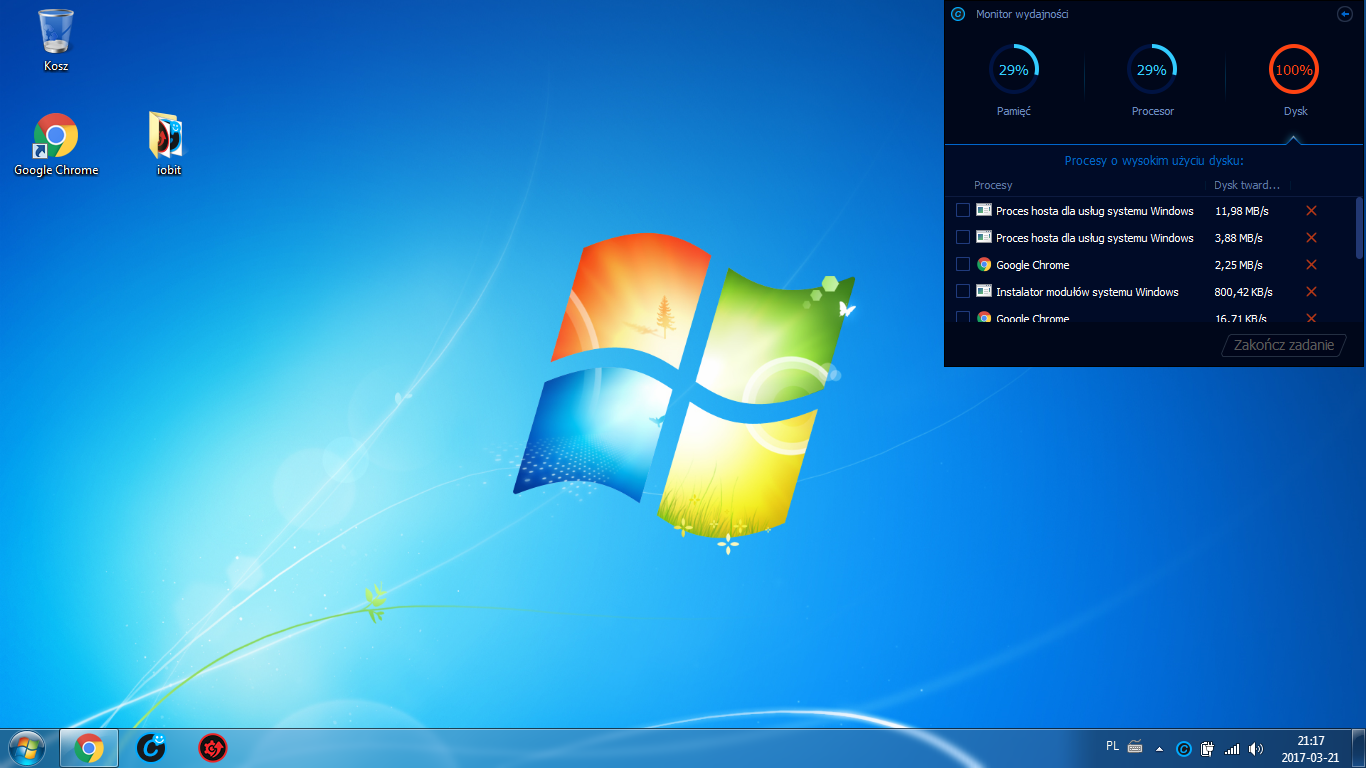Click the 11,98 MB/s disk value

tap(1241, 211)
